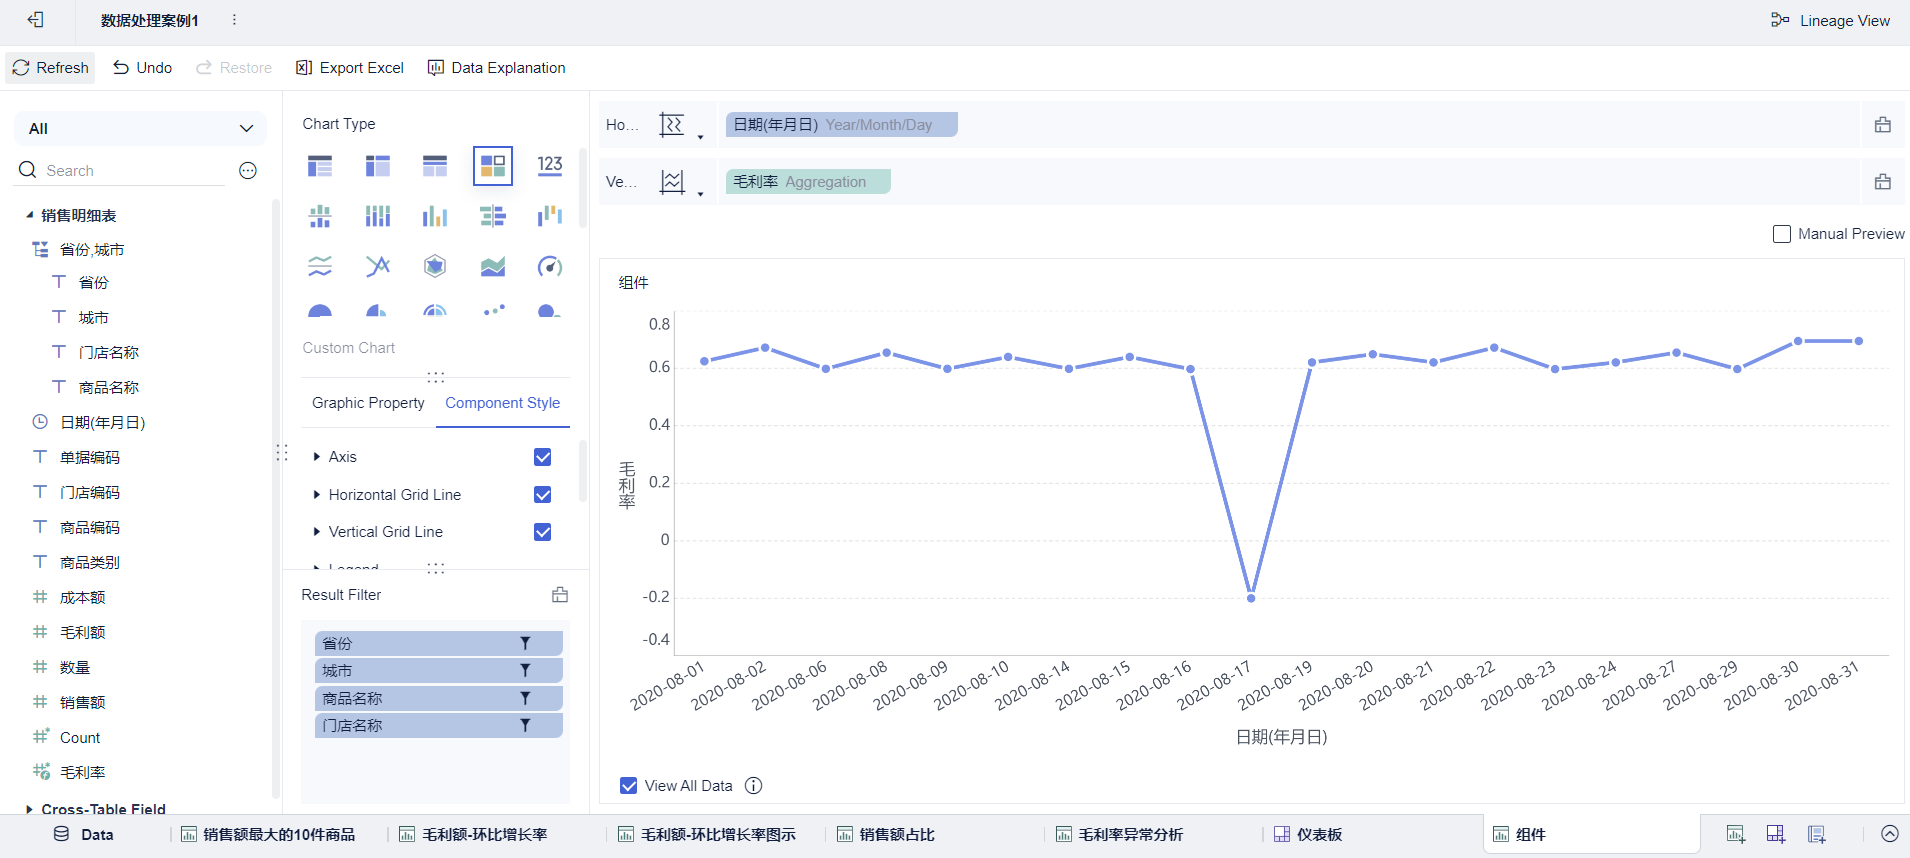Click the filter icon on 省份 result filter
The height and width of the screenshot is (858, 1910).
click(x=525, y=643)
